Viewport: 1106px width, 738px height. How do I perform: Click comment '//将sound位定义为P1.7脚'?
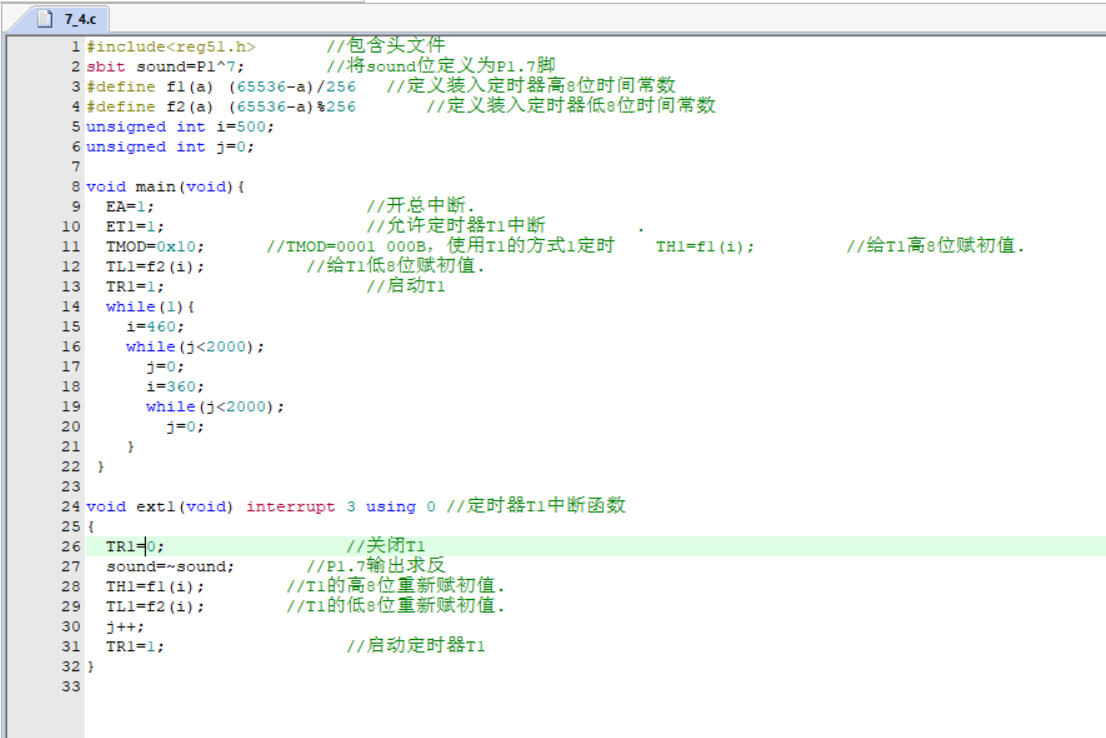tap(441, 66)
